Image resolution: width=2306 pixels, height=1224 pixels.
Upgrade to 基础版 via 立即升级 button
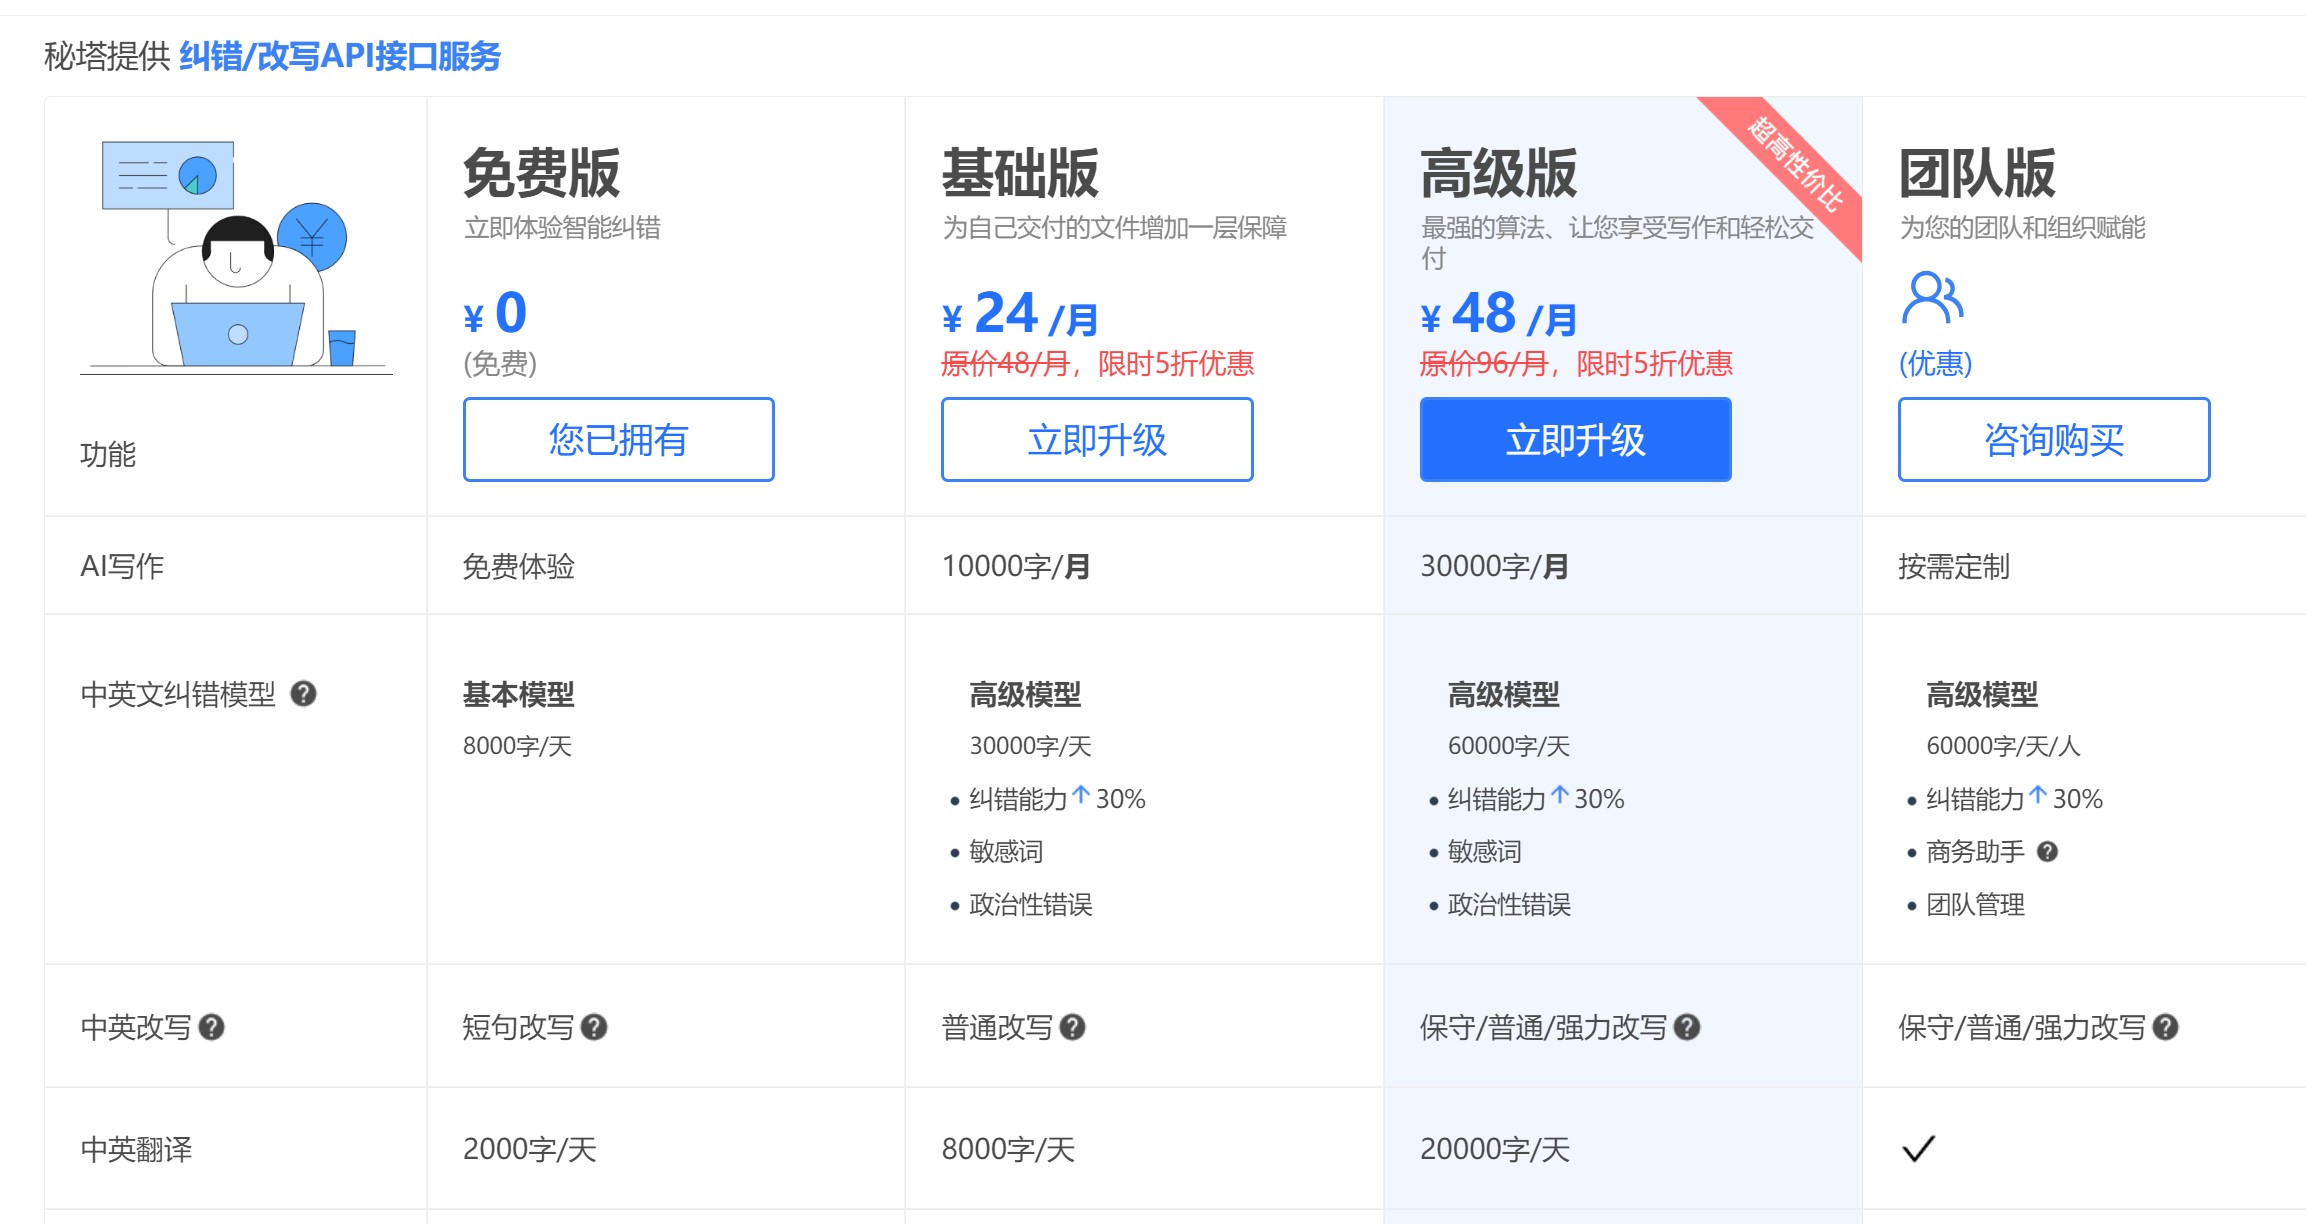(x=1096, y=439)
